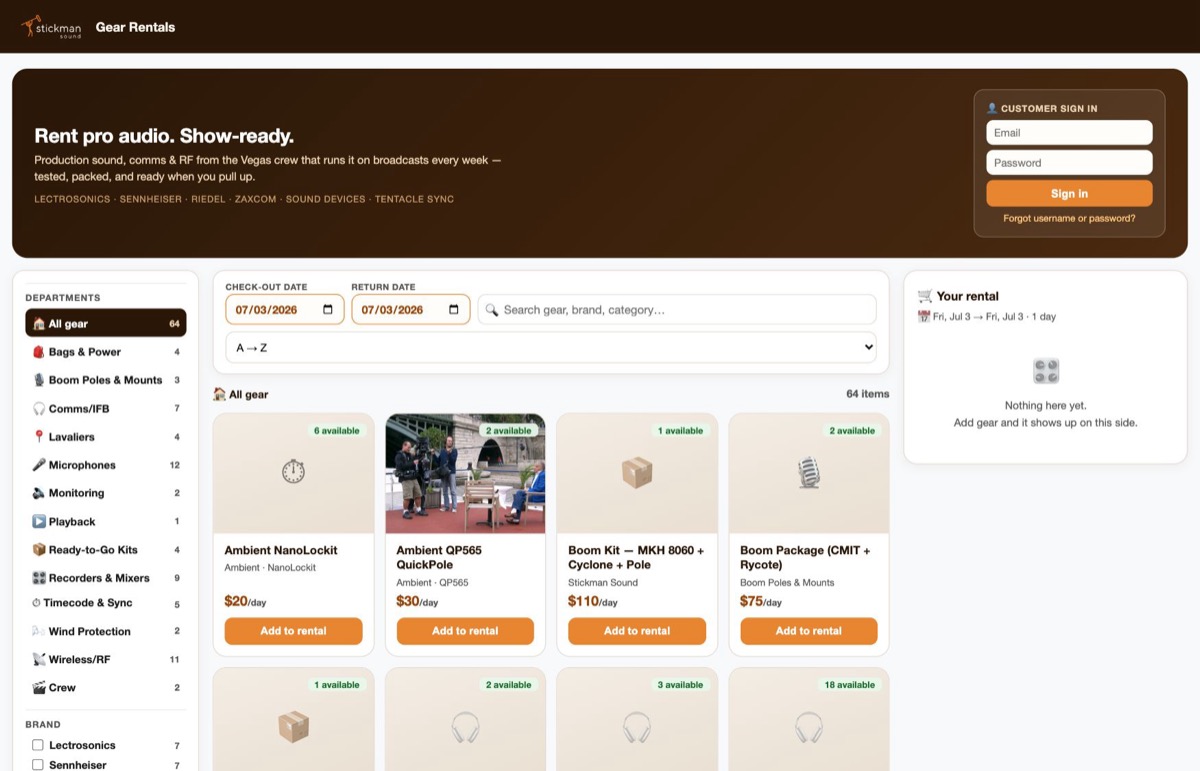Click the return date field value
The height and width of the screenshot is (771, 1200).
[393, 310]
